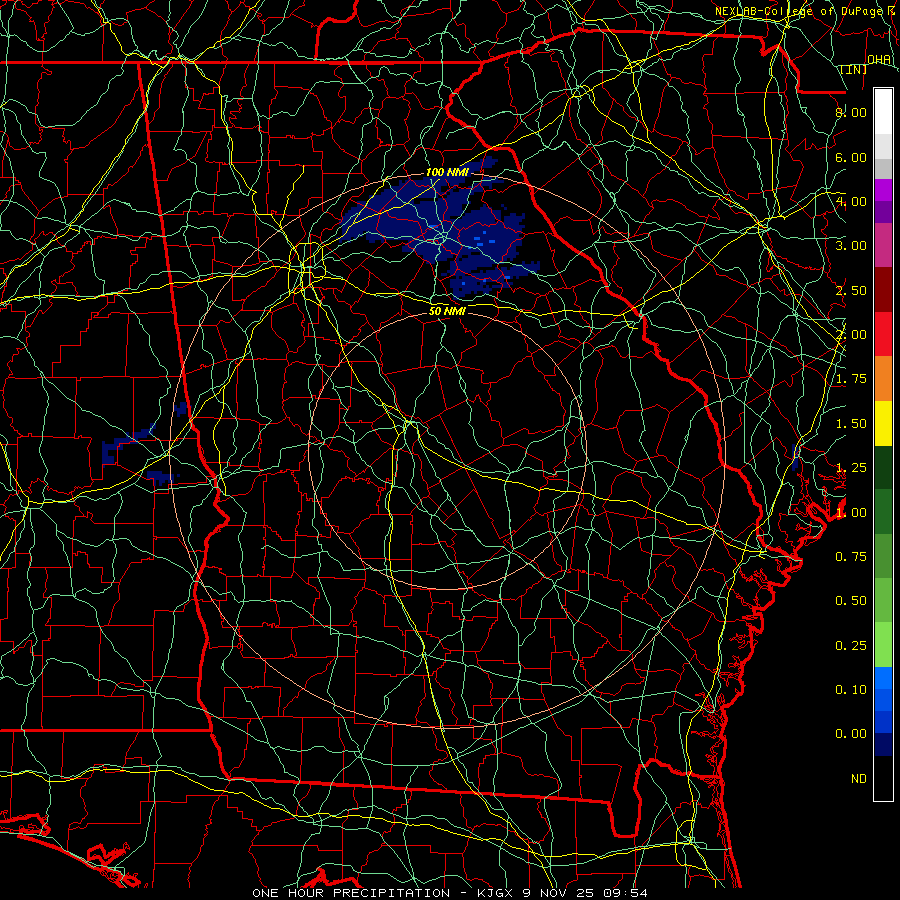Click the 2.50 legend value
Screen dimensions: 900x900
click(851, 290)
